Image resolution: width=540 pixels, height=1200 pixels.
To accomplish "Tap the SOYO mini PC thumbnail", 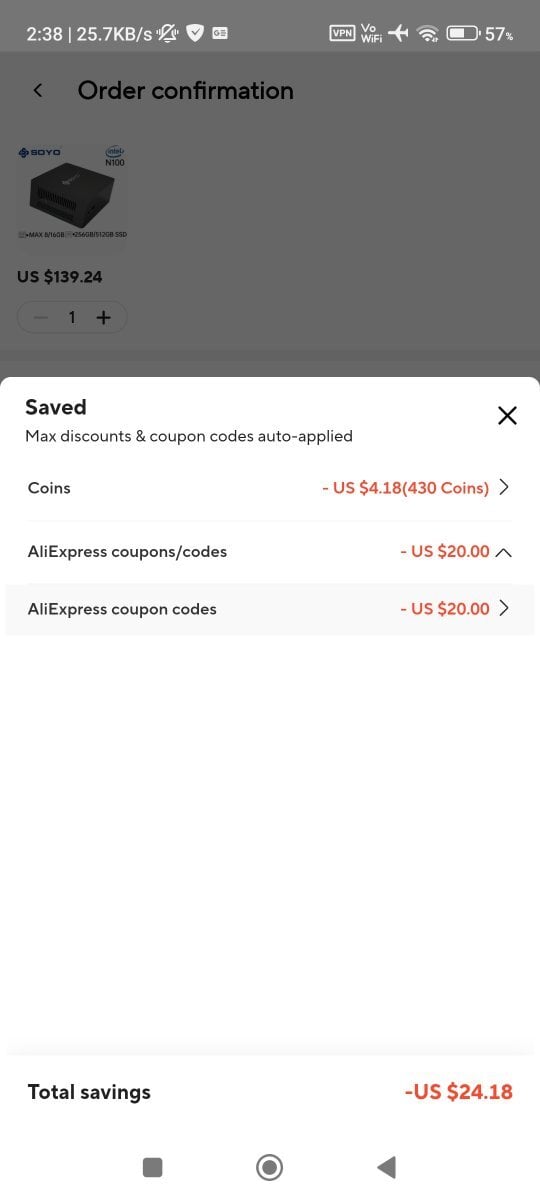I will (x=73, y=192).
